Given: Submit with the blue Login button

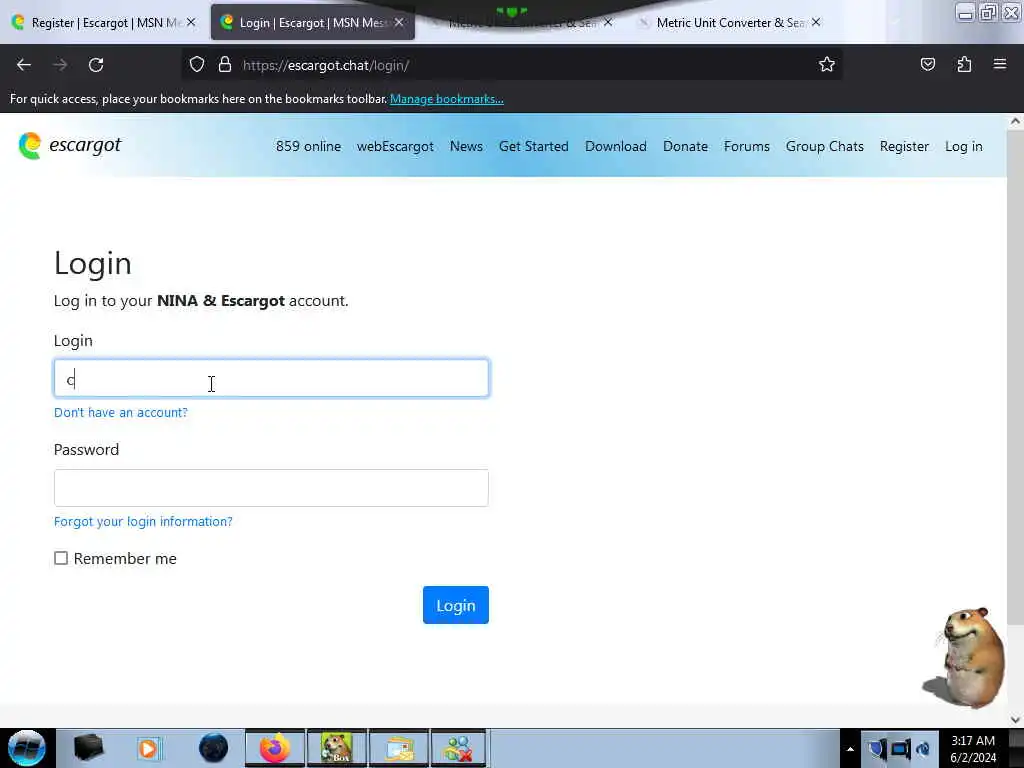Looking at the screenshot, I should (455, 605).
